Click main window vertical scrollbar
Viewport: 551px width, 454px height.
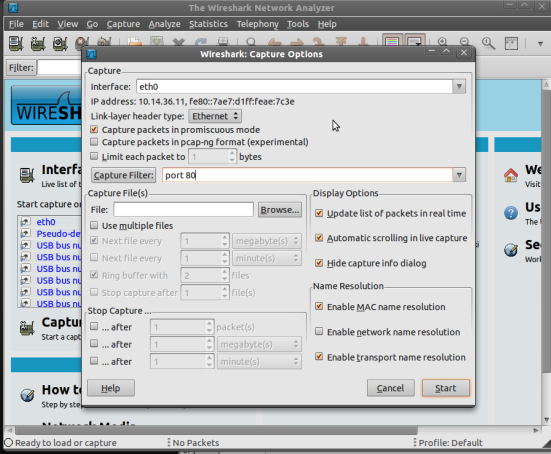pyautogui.click(x=546, y=231)
